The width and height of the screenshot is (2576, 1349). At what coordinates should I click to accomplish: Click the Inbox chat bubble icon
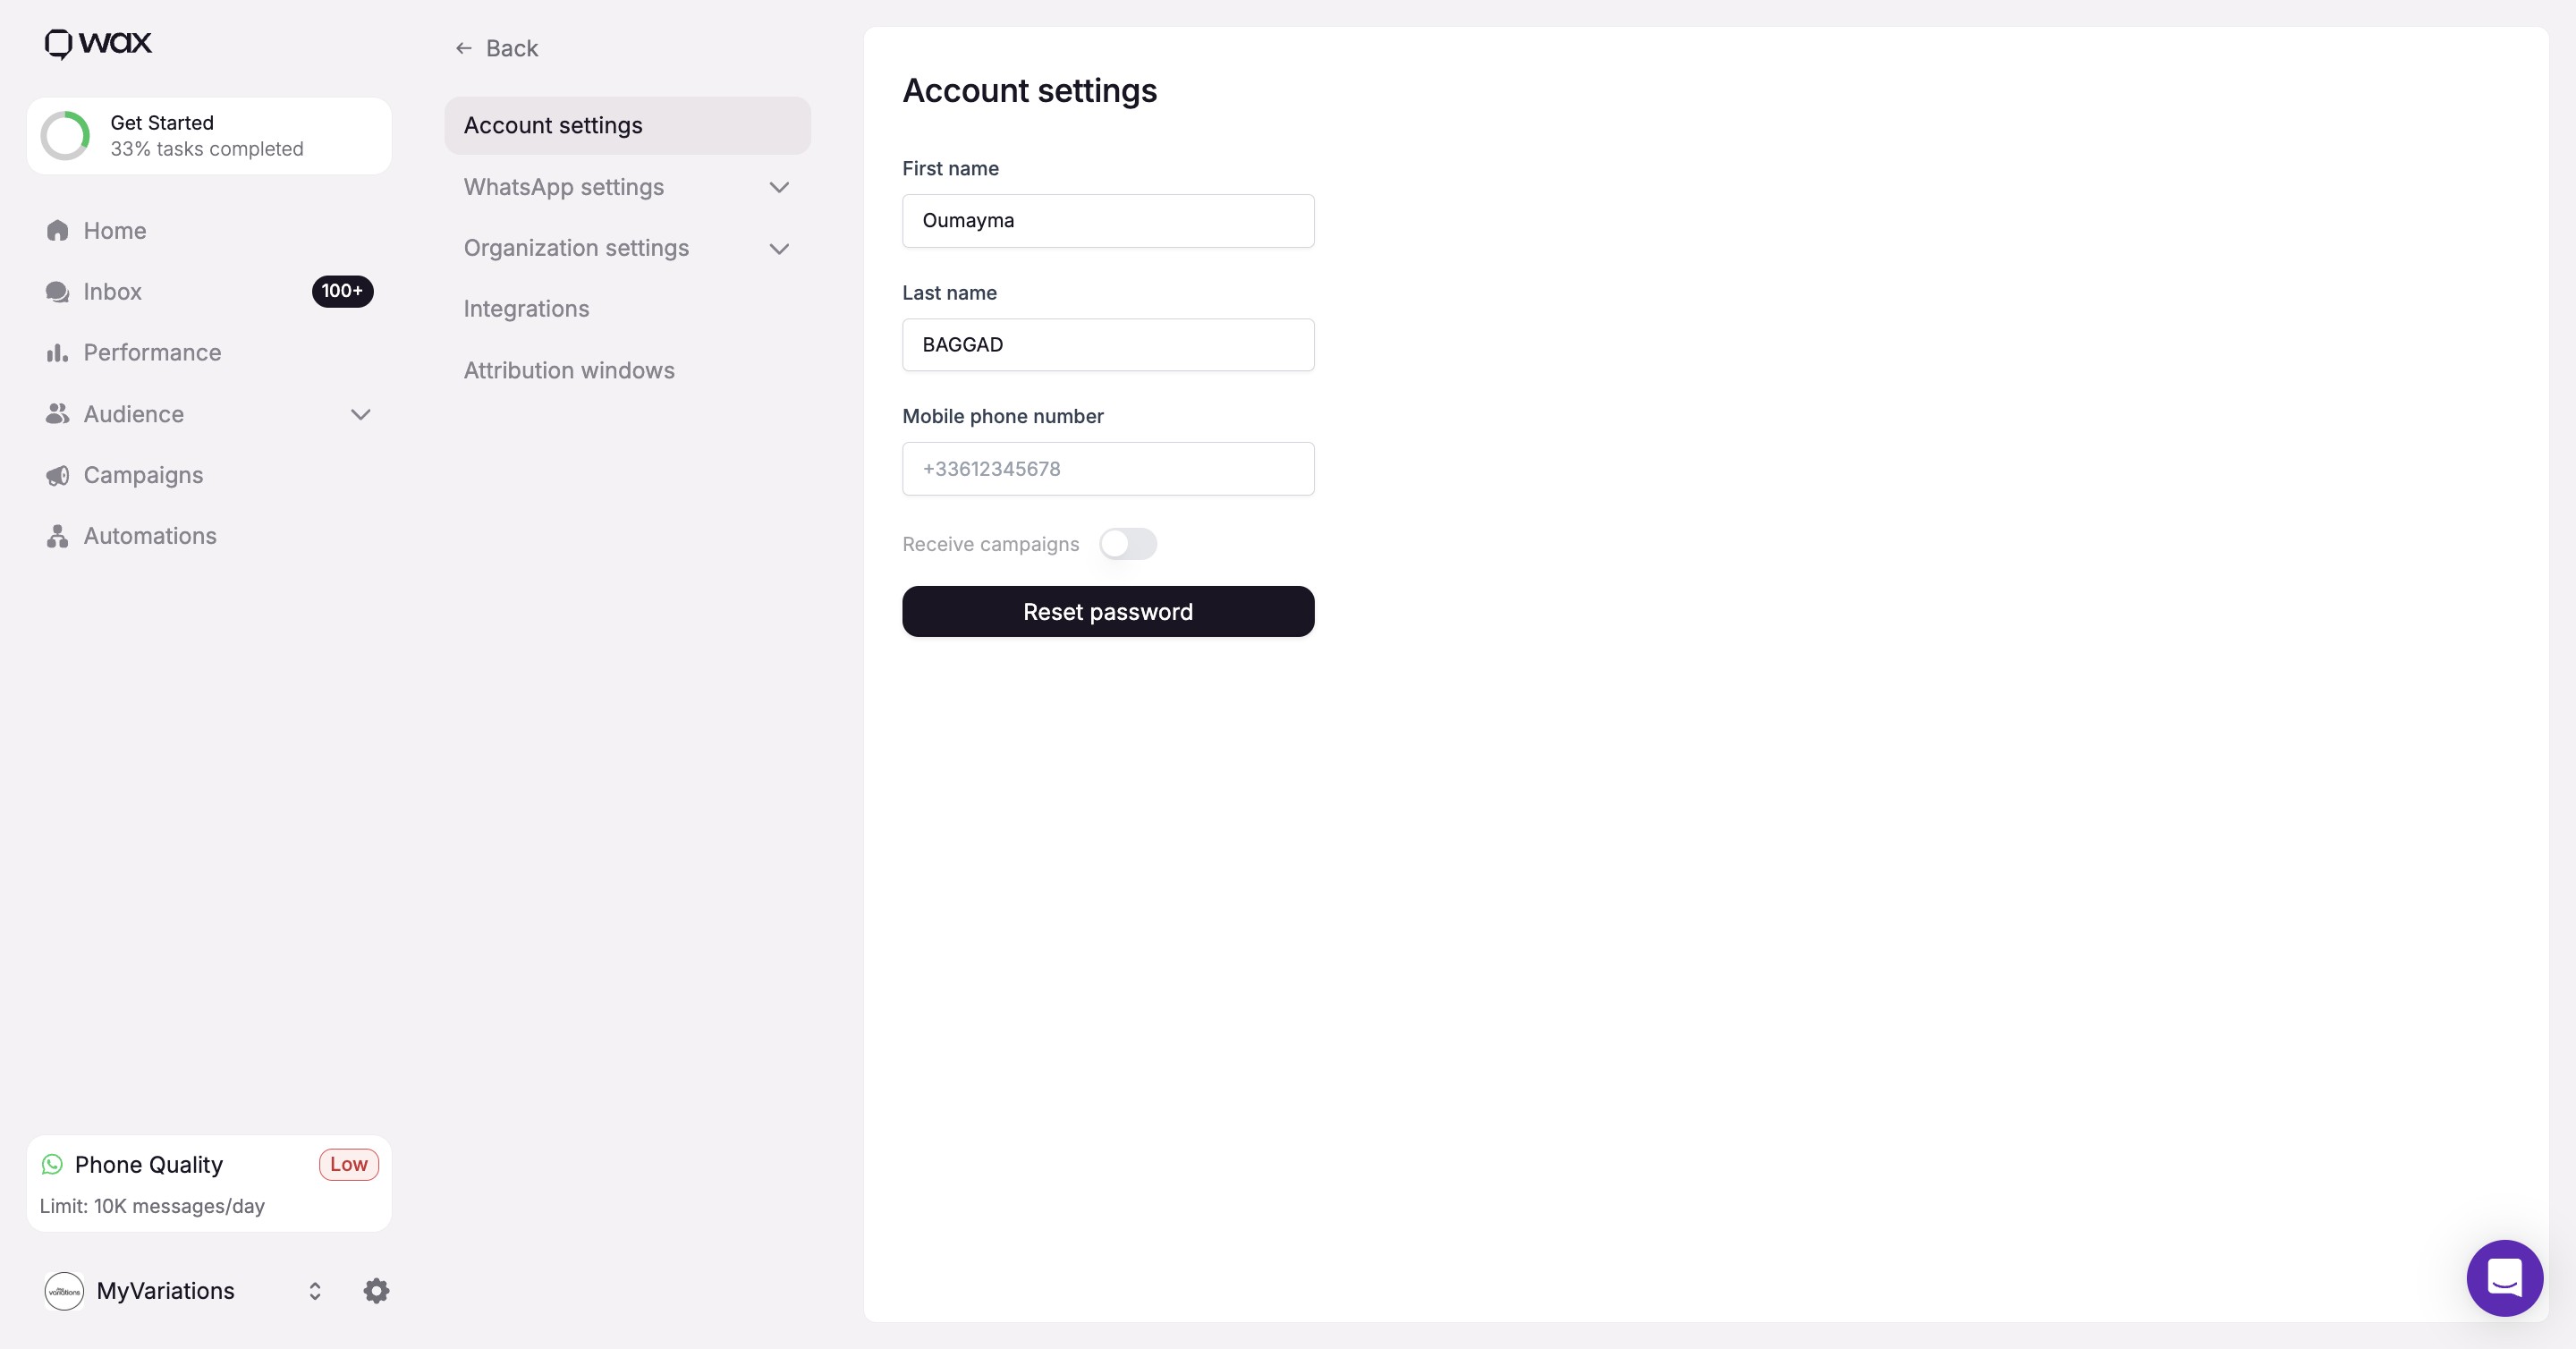tap(57, 292)
